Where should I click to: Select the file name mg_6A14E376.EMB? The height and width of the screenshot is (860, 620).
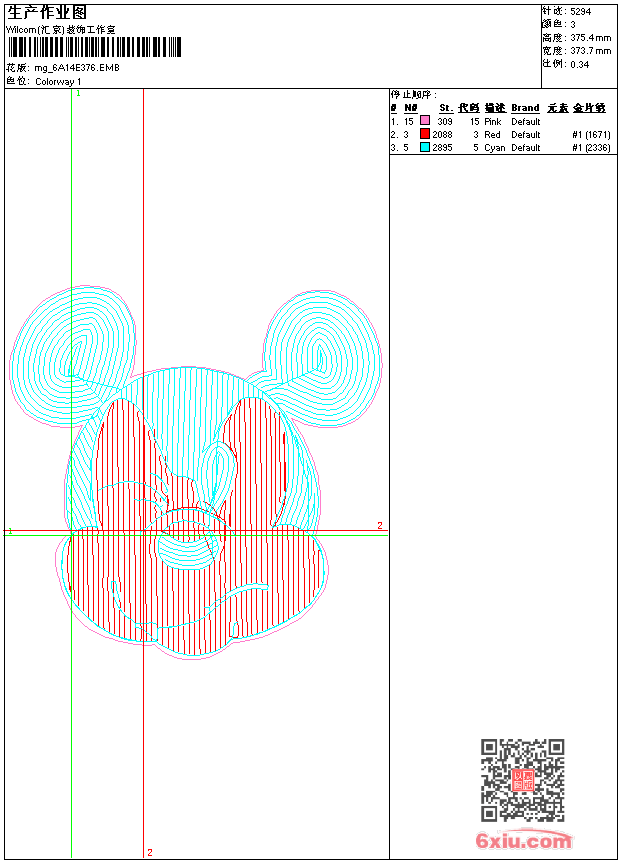[x=77, y=68]
